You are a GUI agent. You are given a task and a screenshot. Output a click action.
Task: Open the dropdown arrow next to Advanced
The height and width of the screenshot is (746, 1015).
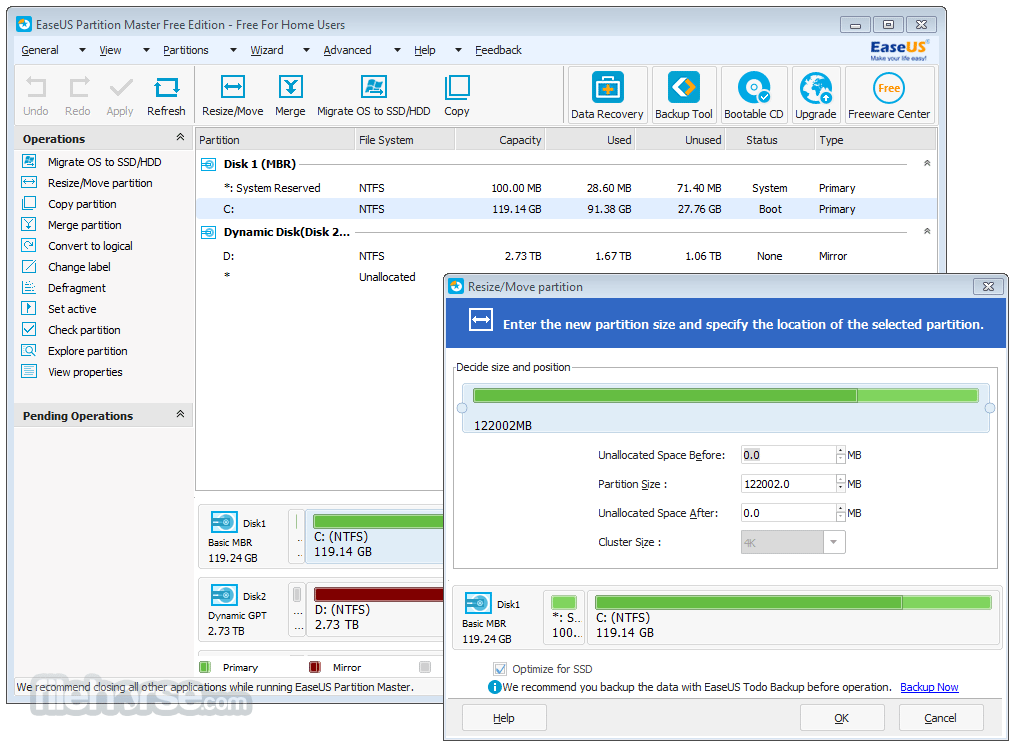tap(397, 51)
